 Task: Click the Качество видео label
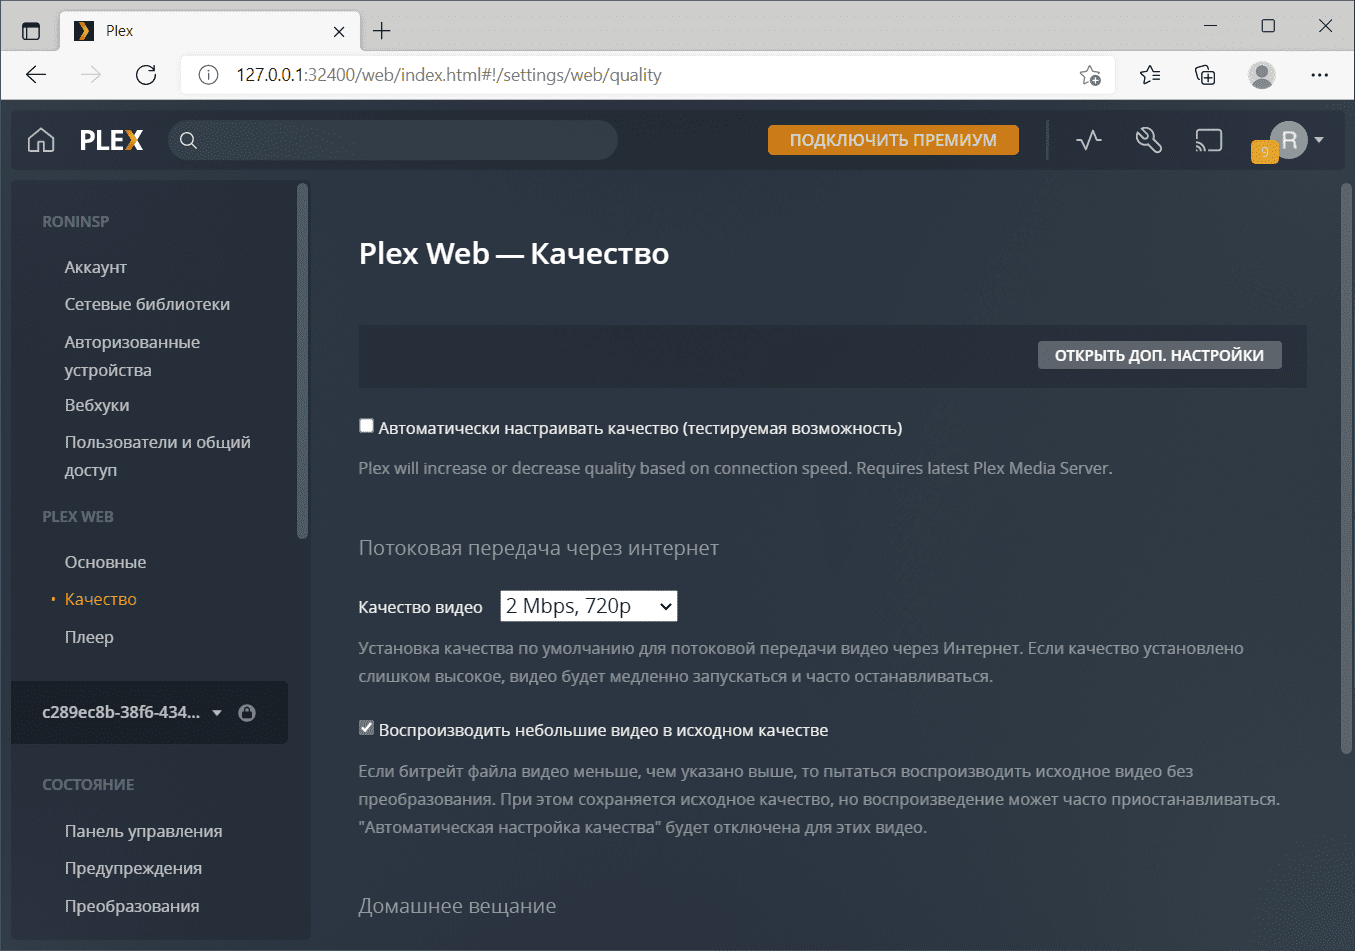pyautogui.click(x=420, y=606)
